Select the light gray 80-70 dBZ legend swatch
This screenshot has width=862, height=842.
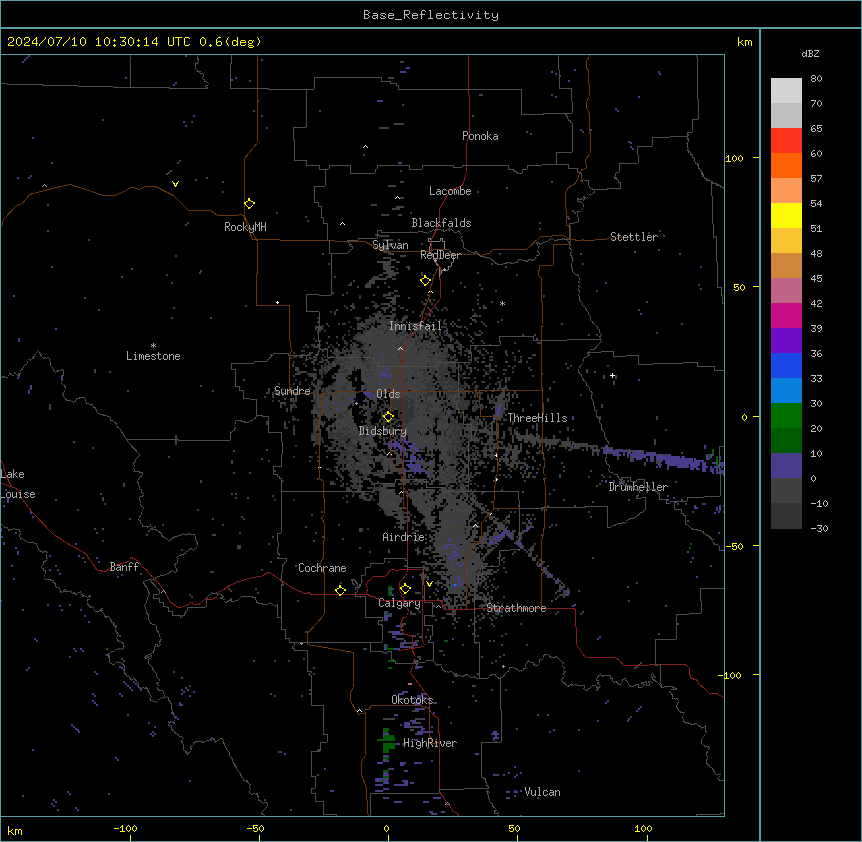pos(786,91)
